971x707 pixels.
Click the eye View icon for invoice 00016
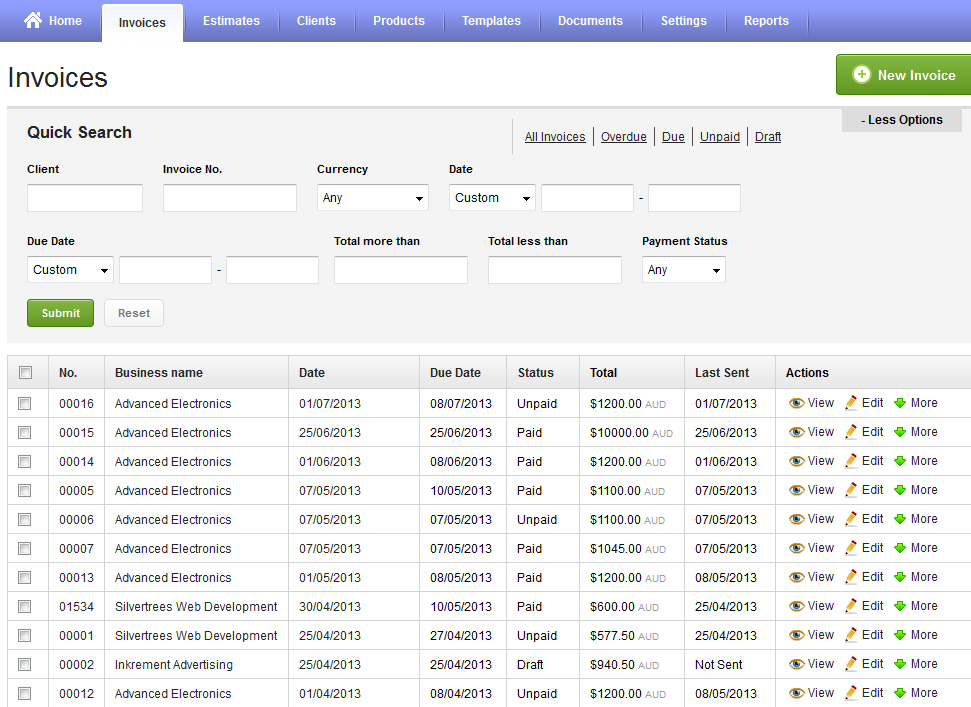796,404
